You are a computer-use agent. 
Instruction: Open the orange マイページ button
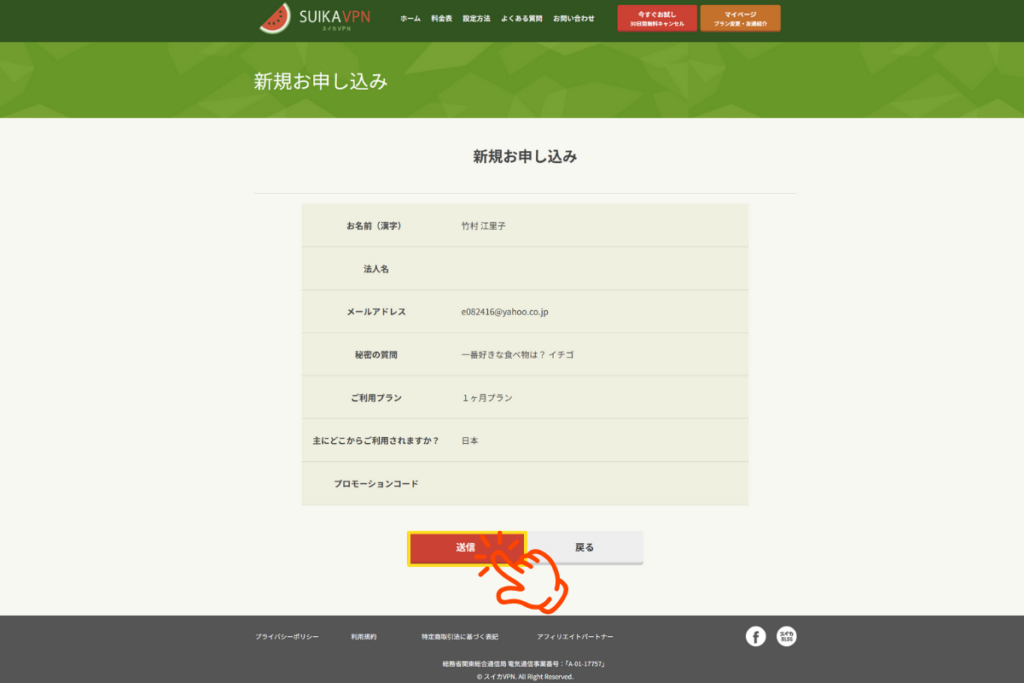point(740,18)
